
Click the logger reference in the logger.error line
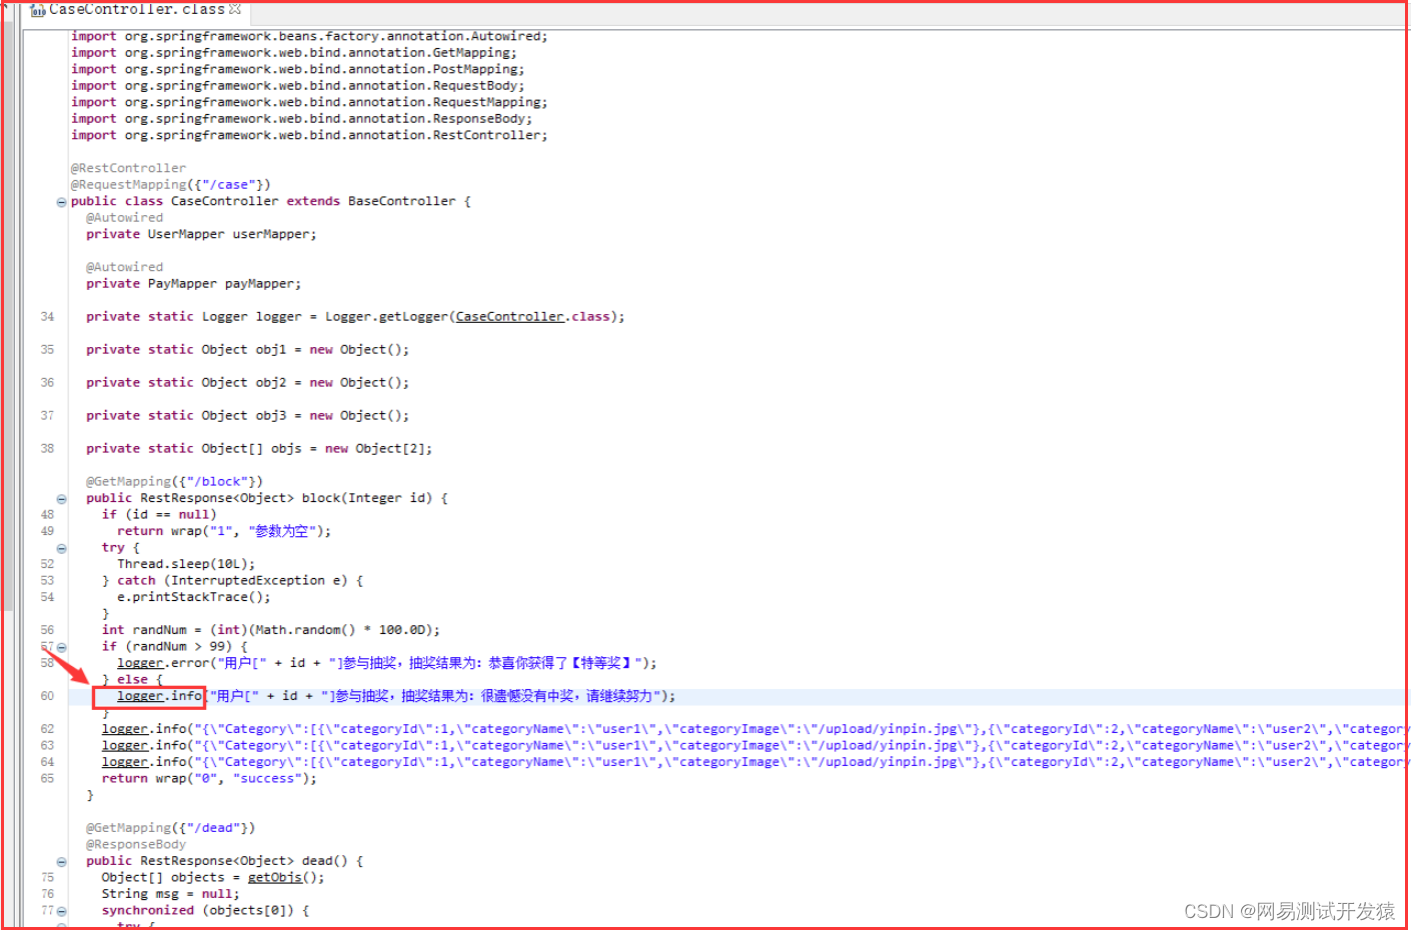pyautogui.click(x=140, y=663)
